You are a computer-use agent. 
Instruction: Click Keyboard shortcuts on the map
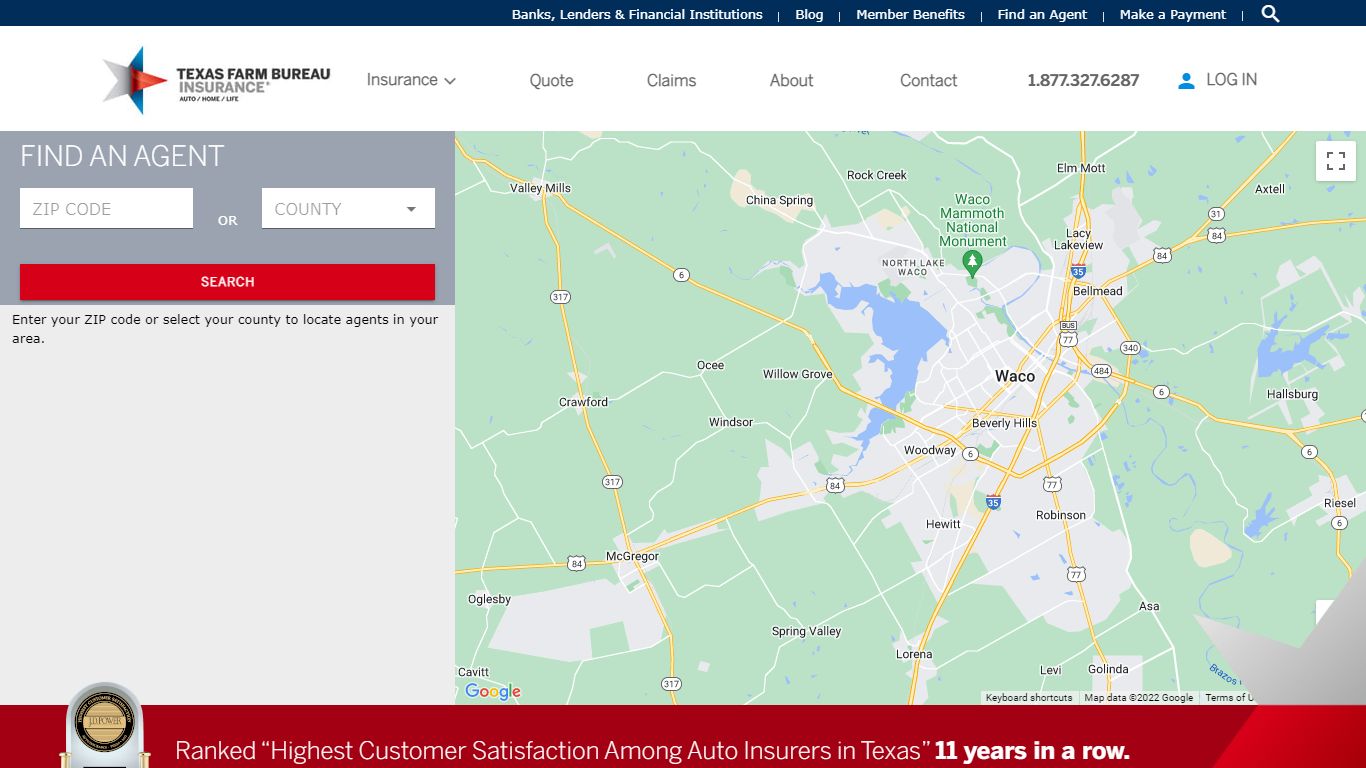pos(1029,698)
